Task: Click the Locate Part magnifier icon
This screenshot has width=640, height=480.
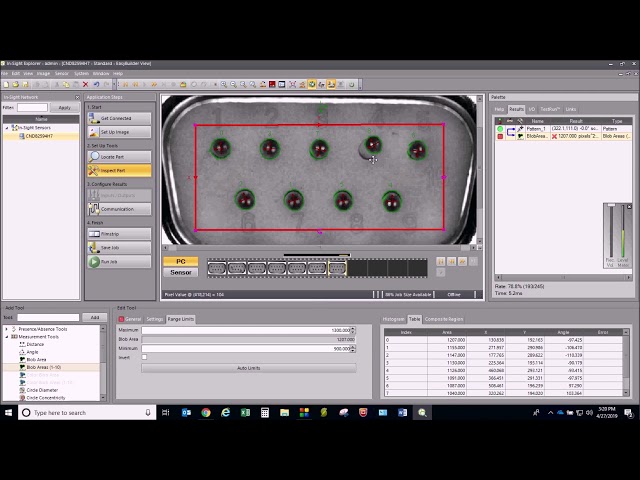Action: tap(94, 157)
